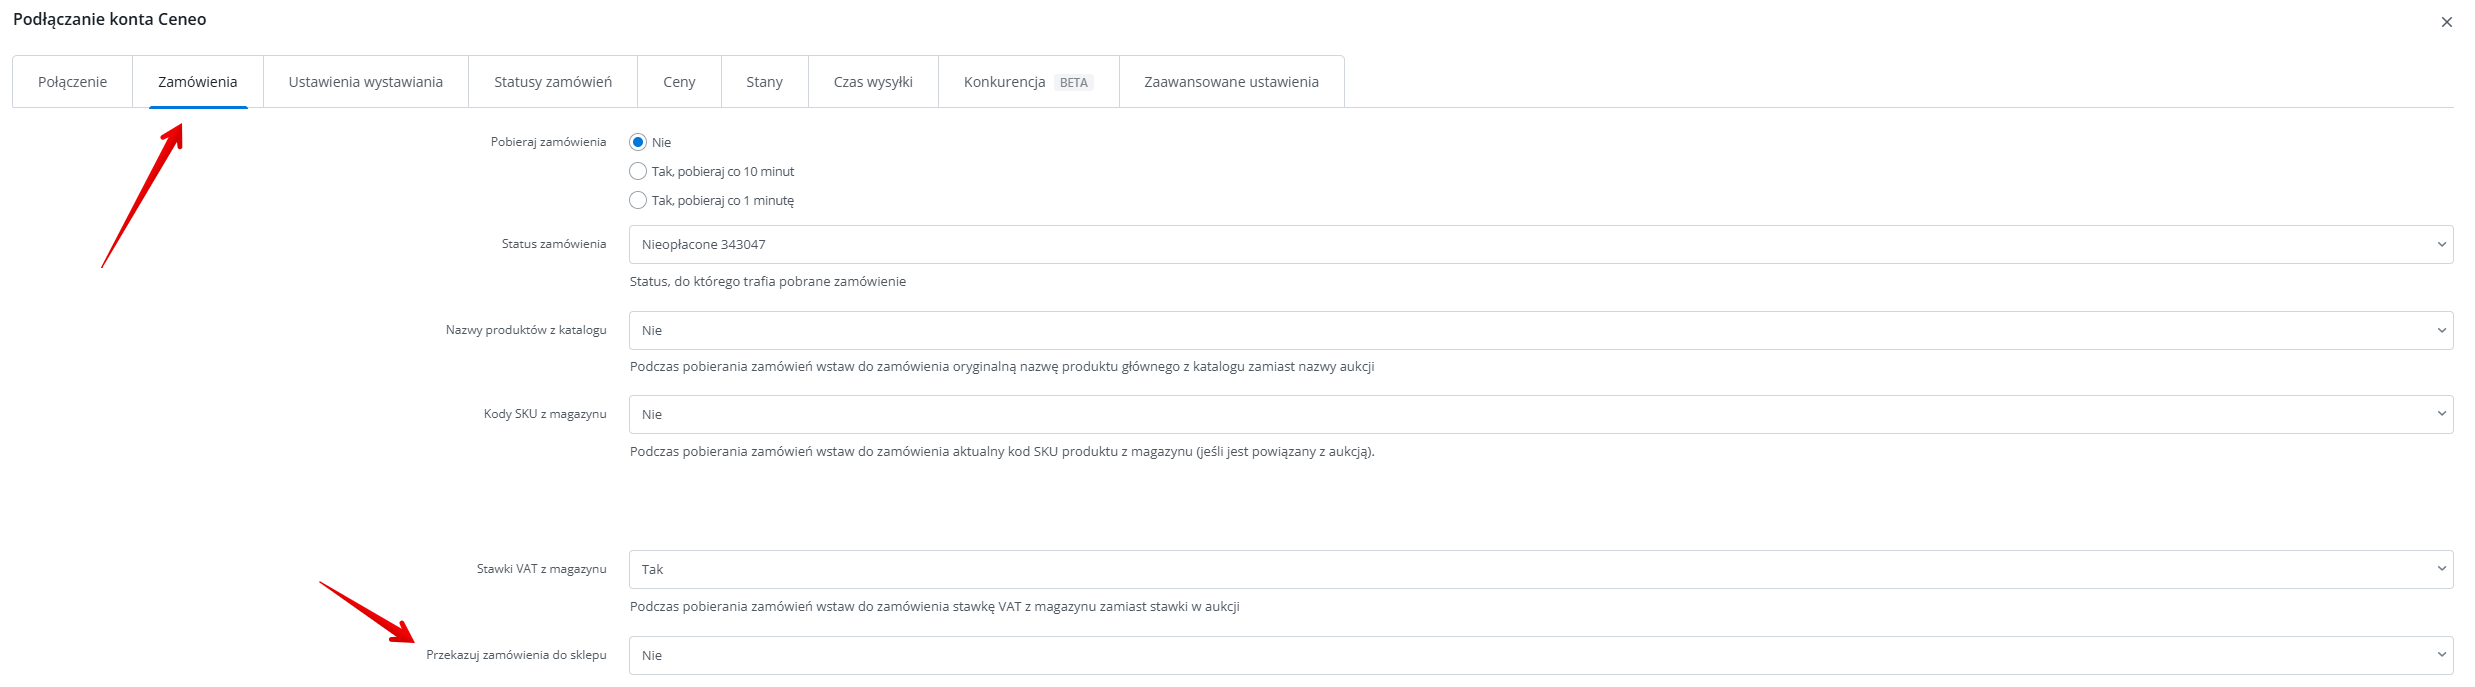Select 'Nie' for Pobieraj zamówienia

(x=638, y=142)
